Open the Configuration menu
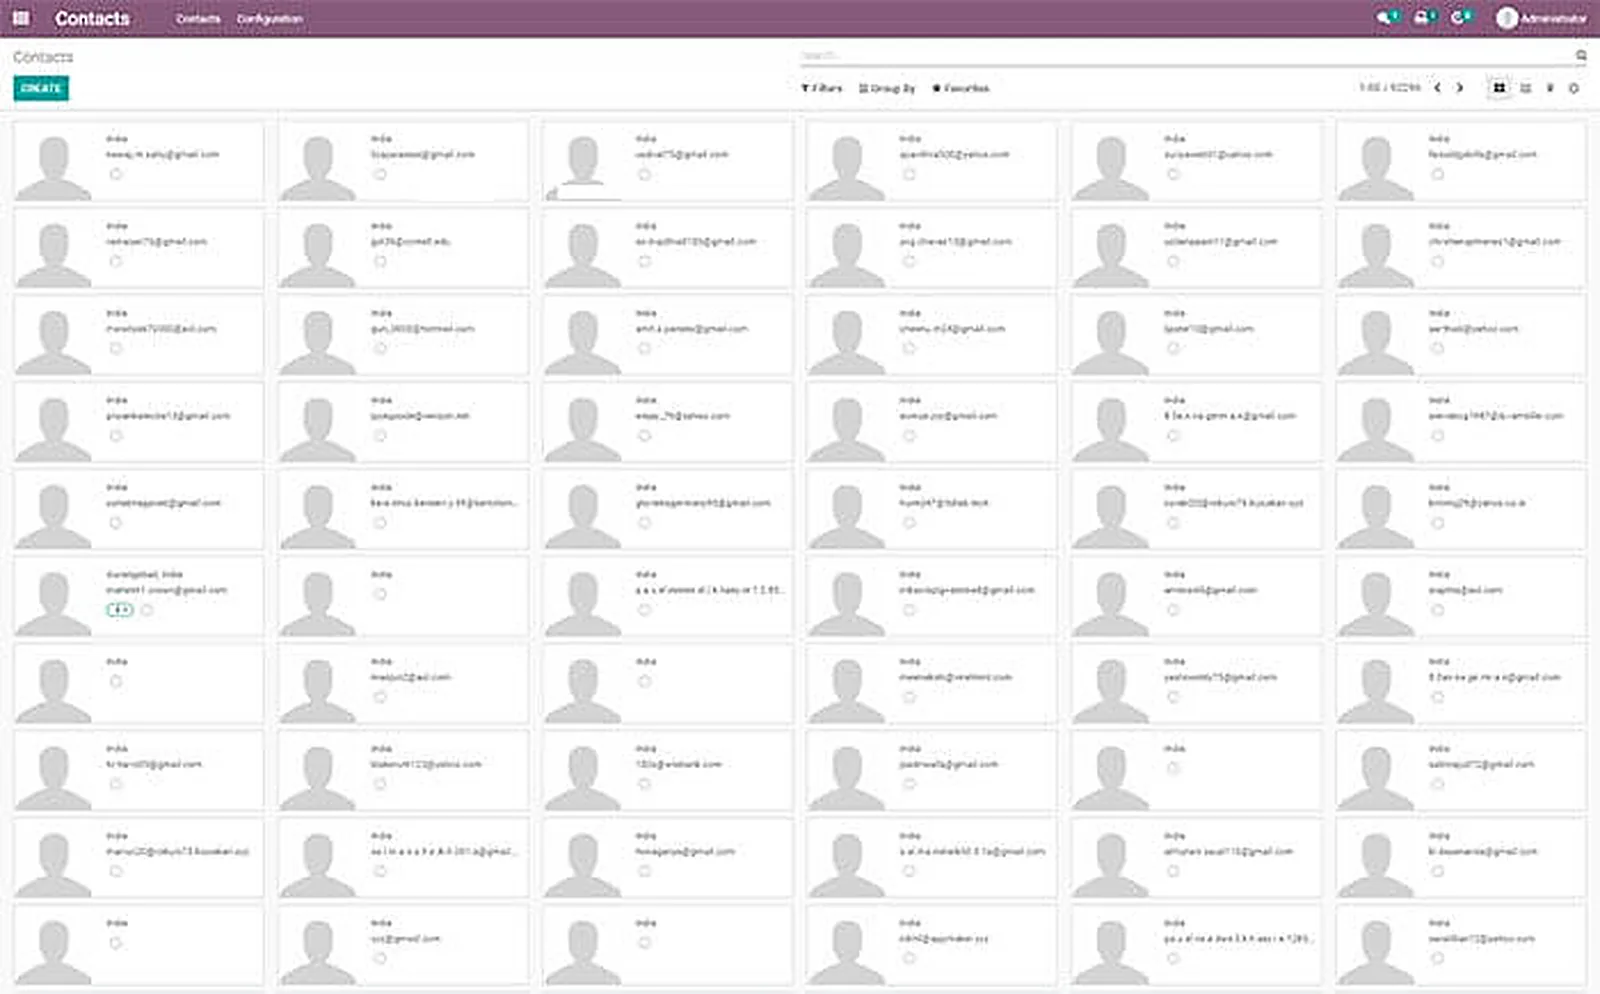This screenshot has height=994, width=1600. [x=269, y=19]
